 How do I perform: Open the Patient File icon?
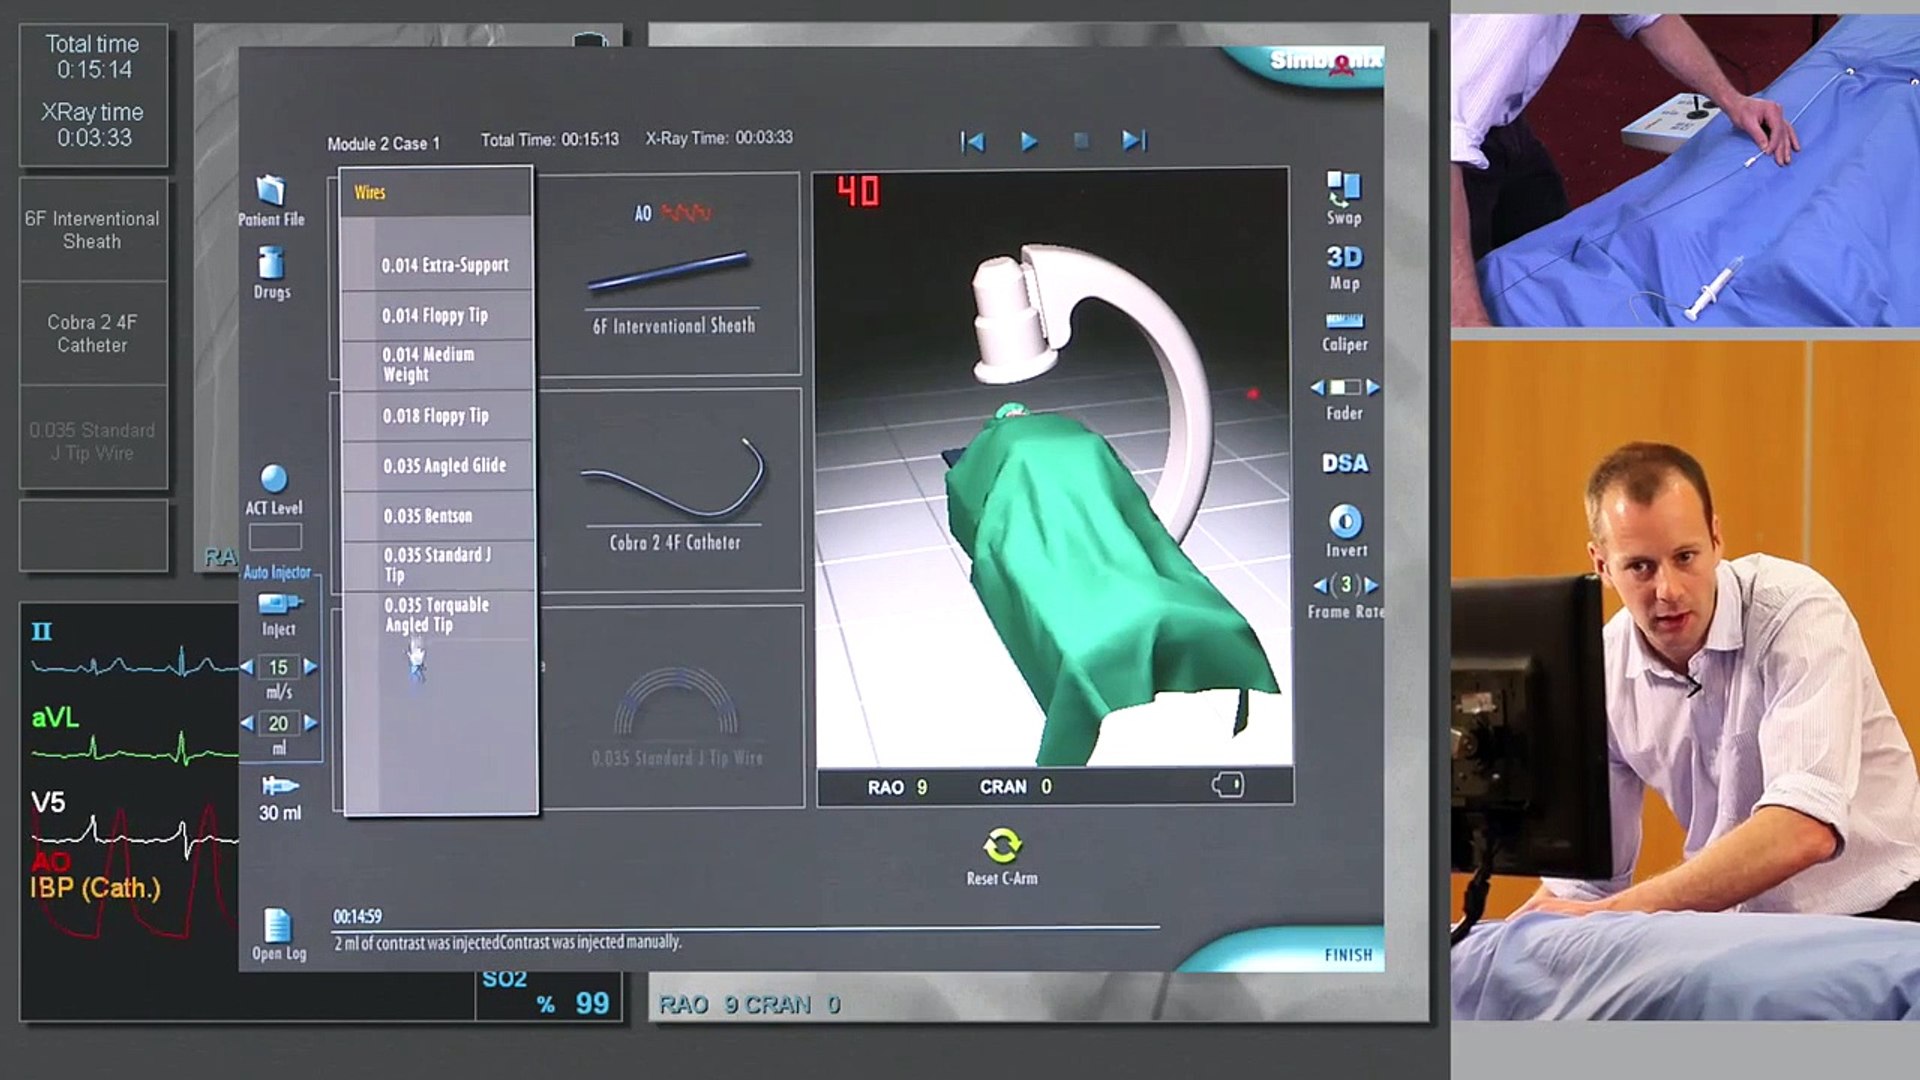coord(271,190)
